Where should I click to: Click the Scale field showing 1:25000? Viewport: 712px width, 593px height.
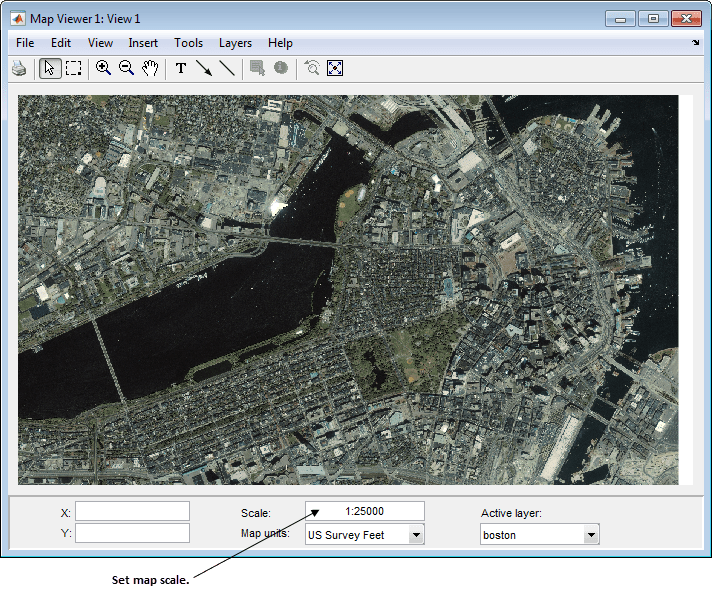click(364, 511)
